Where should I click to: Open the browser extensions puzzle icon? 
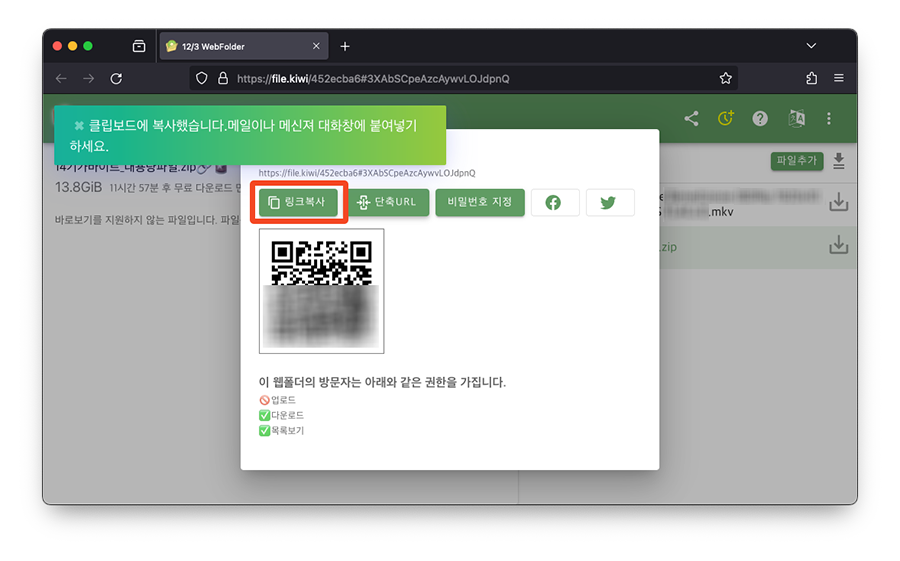tap(811, 79)
